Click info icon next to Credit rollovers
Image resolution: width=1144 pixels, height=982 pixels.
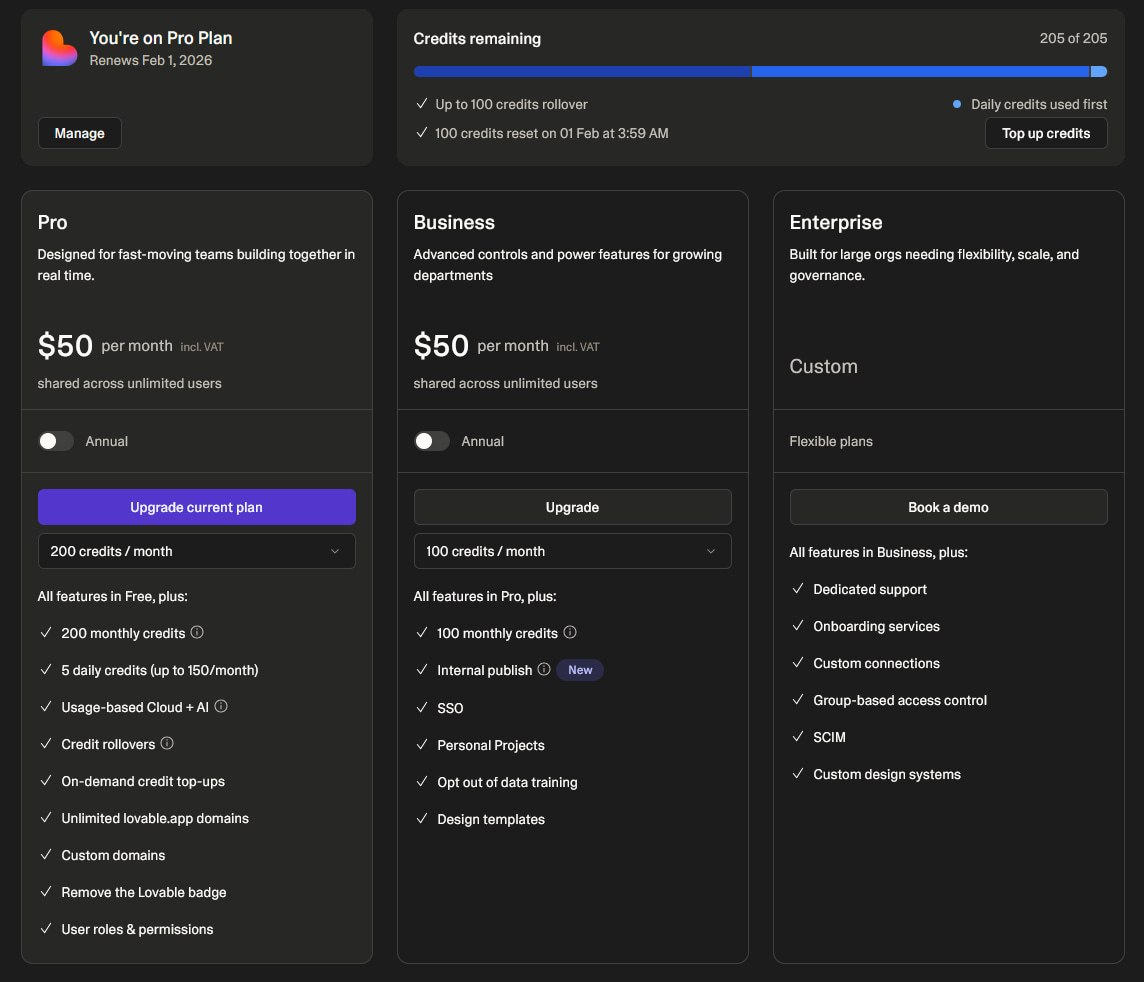(x=167, y=744)
